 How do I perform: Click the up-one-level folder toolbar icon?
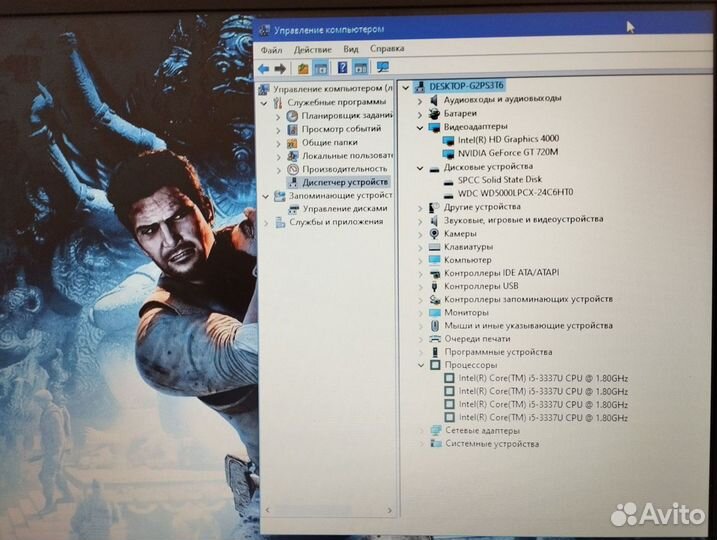click(303, 69)
